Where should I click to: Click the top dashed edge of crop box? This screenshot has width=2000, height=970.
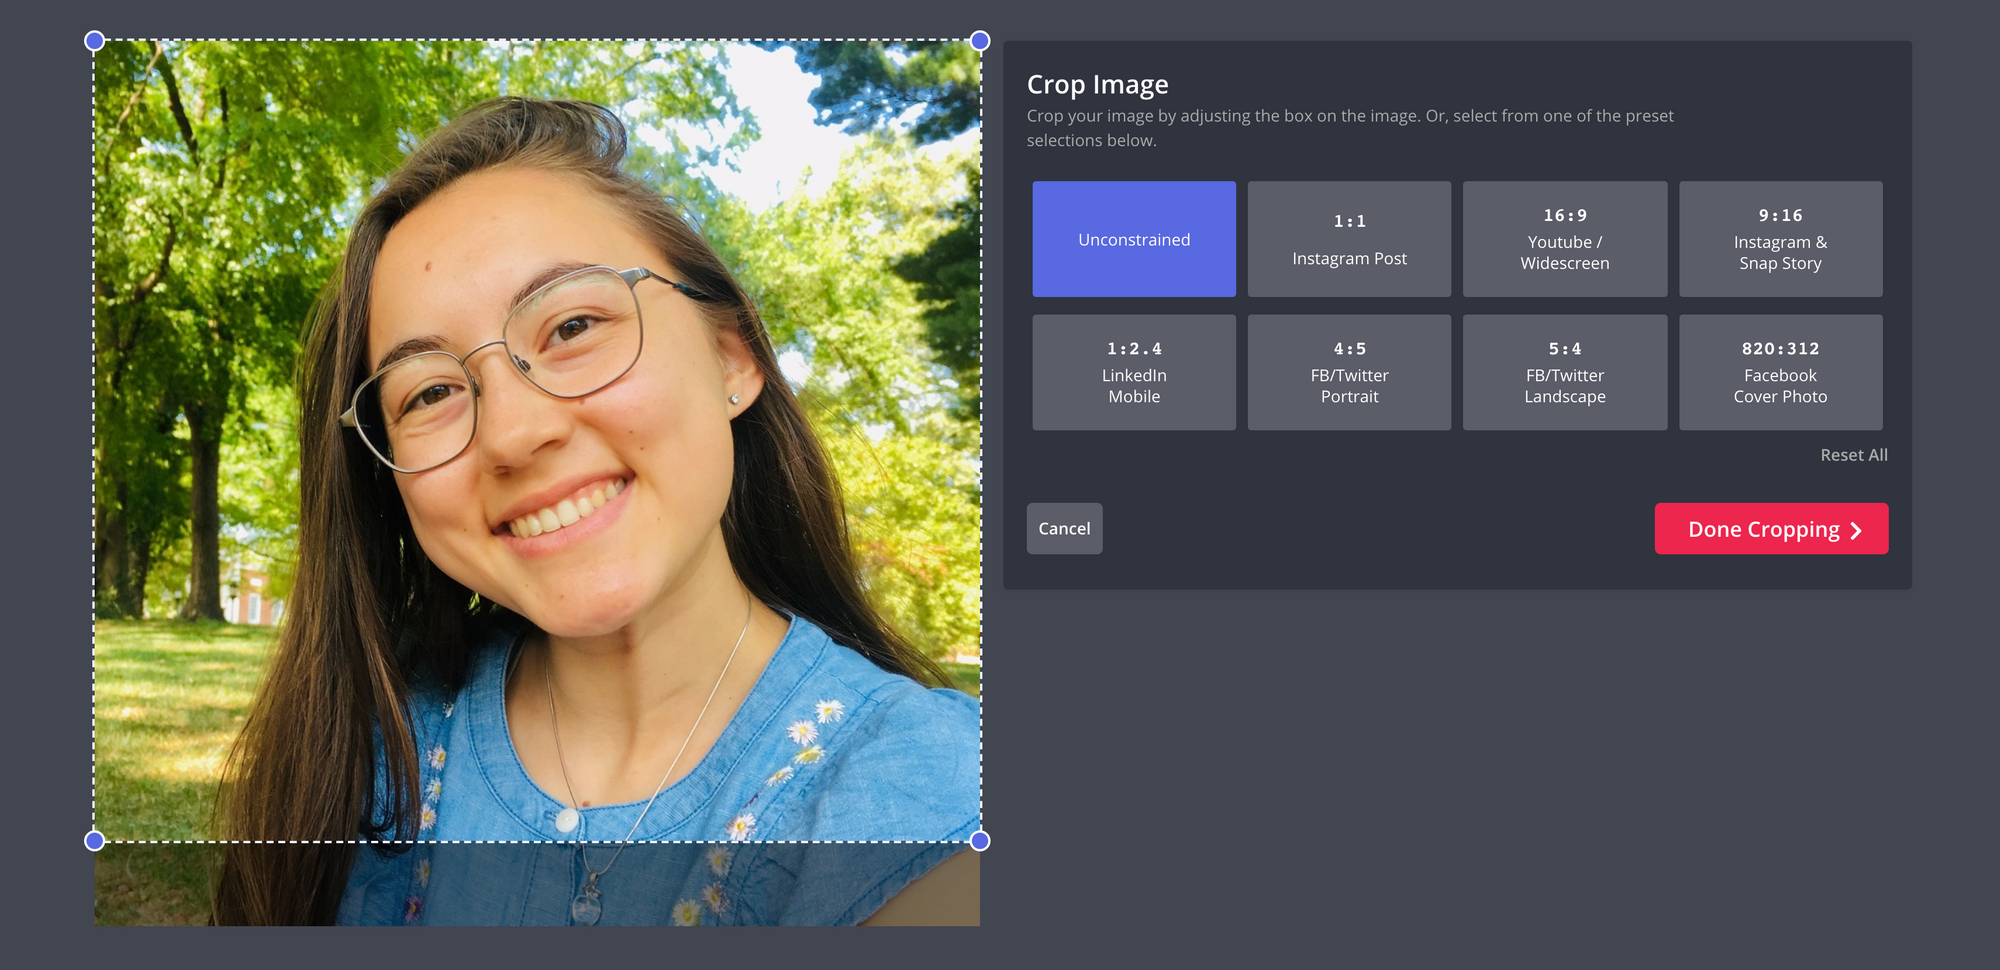pyautogui.click(x=537, y=41)
